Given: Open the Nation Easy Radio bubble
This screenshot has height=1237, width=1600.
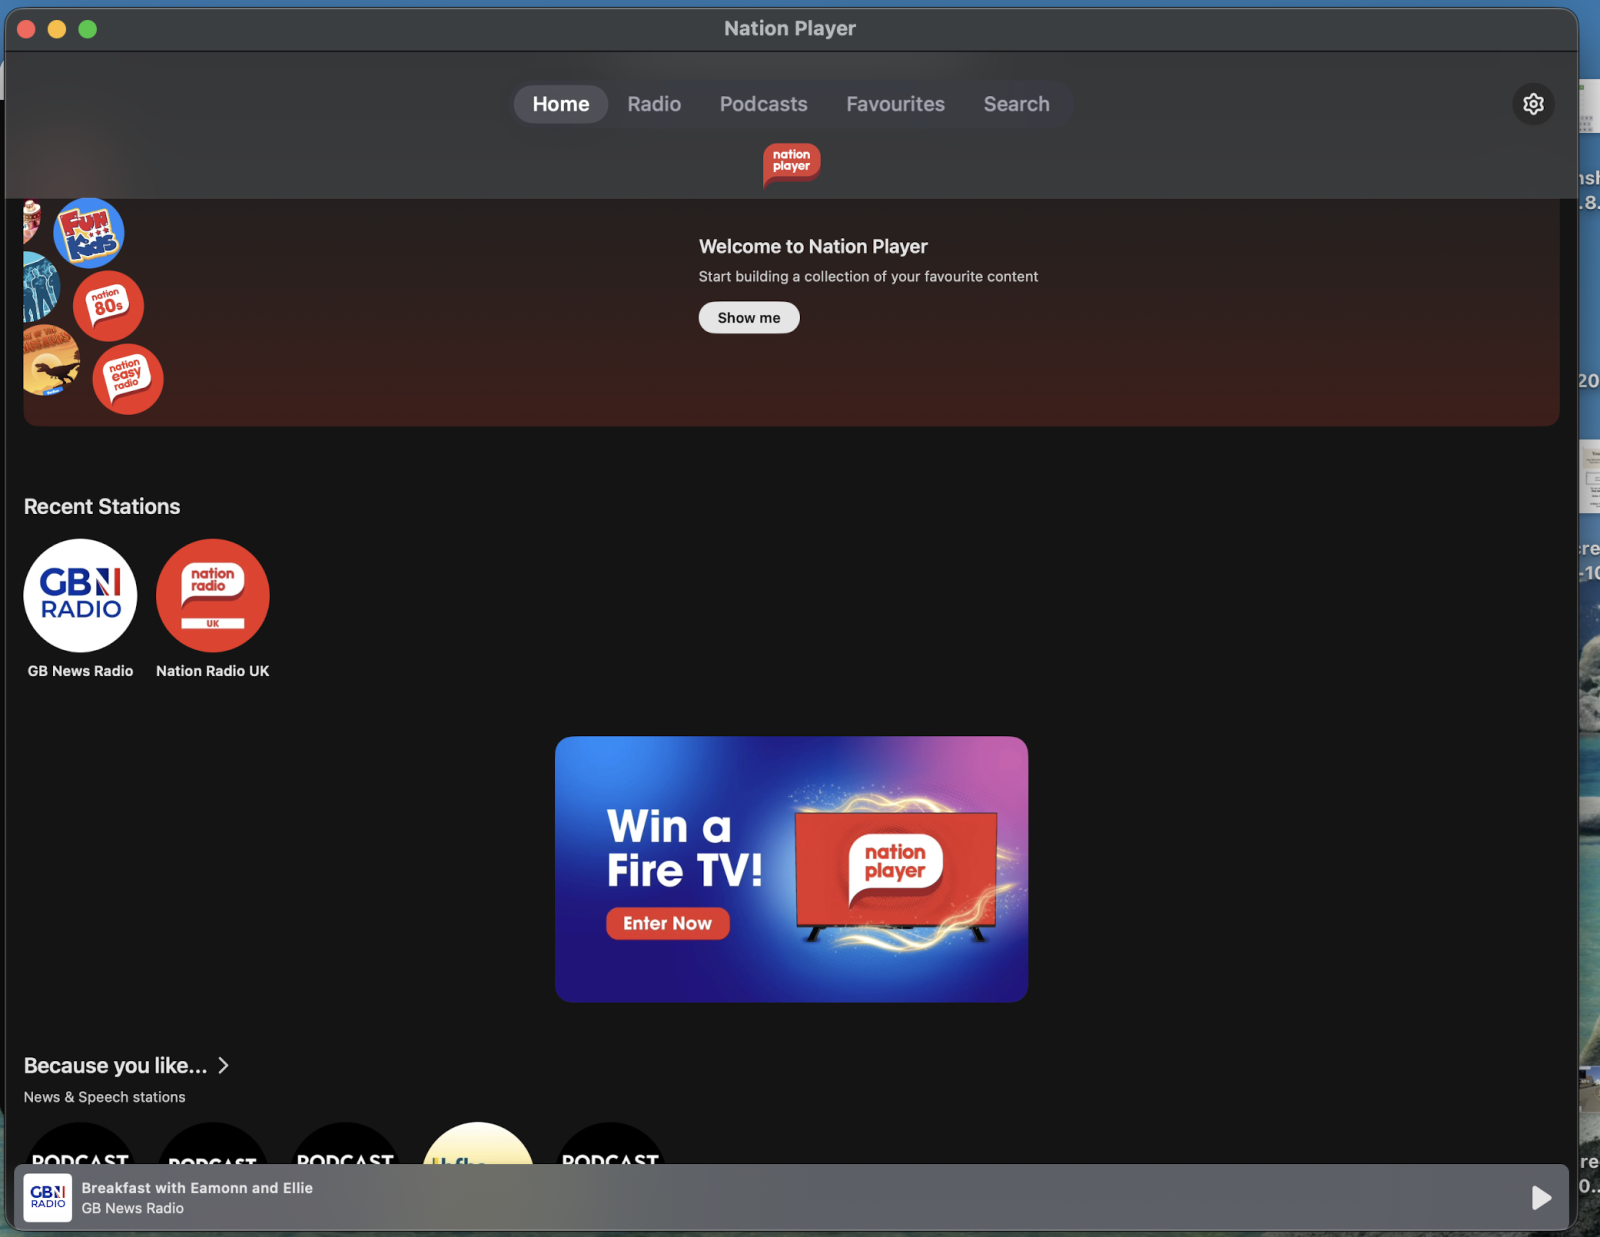Looking at the screenshot, I should click(128, 379).
